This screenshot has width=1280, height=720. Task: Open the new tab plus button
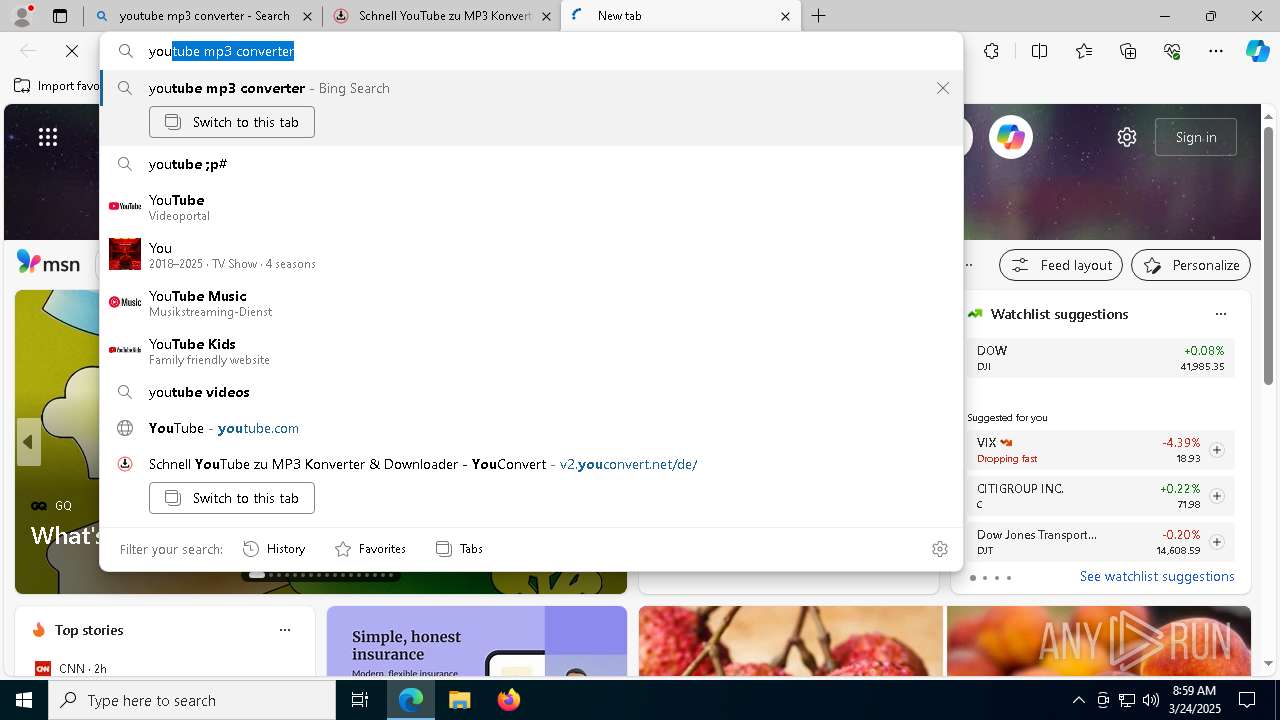818,16
